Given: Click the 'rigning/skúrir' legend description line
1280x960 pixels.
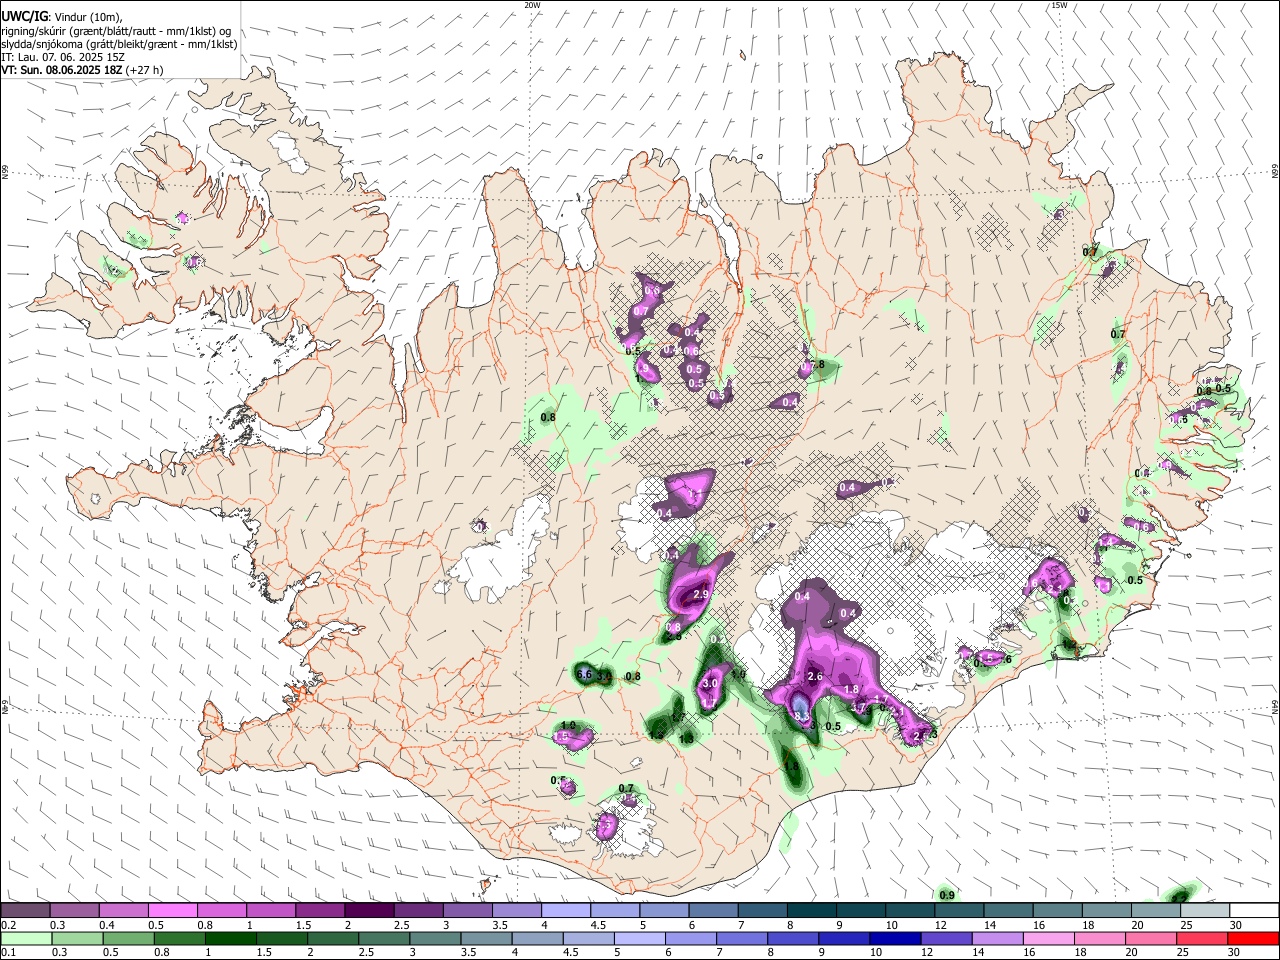Looking at the screenshot, I should click(116, 31).
